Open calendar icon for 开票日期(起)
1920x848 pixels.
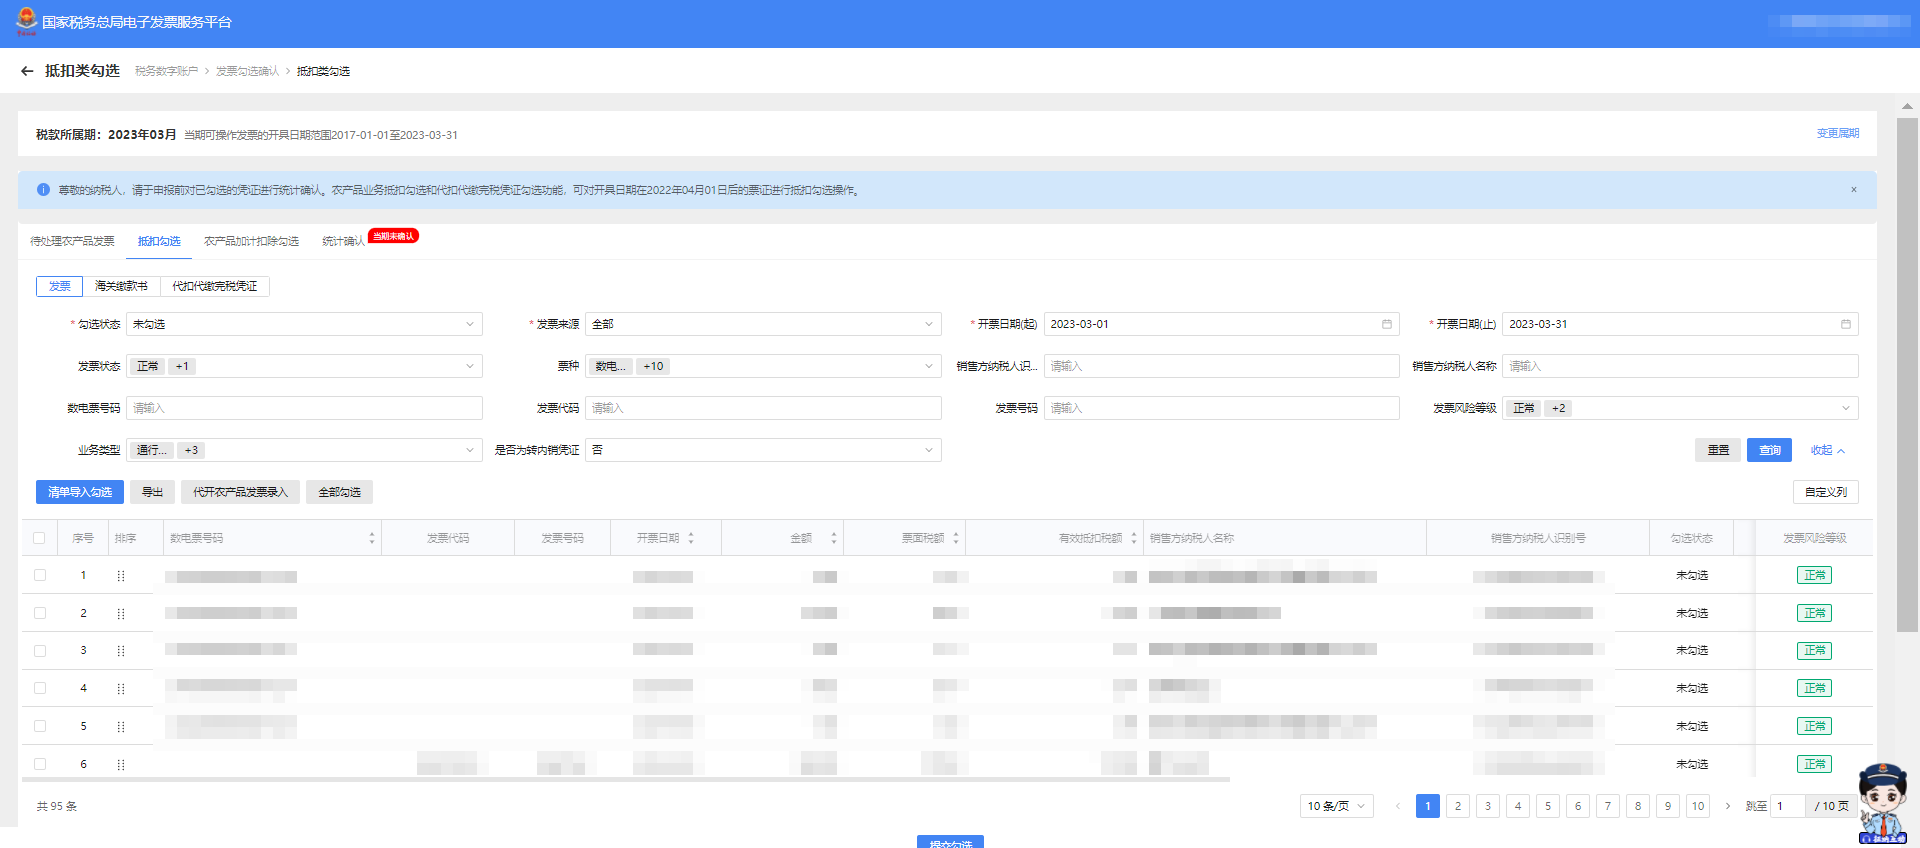(1386, 324)
